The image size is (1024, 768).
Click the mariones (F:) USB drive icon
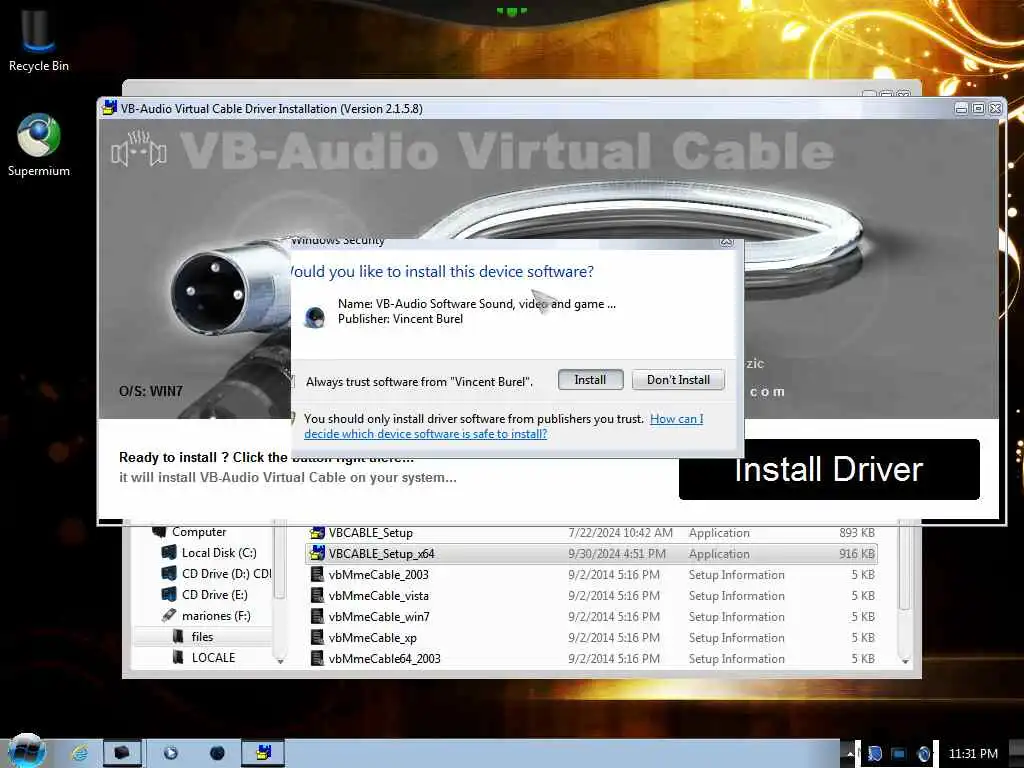coord(168,615)
